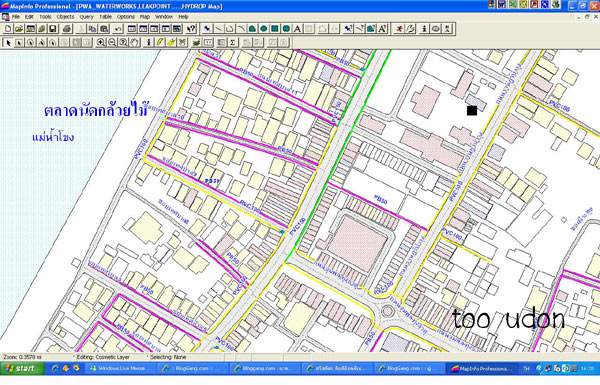Select the Text tool letter A
This screenshot has width=600, height=385.
297,29
